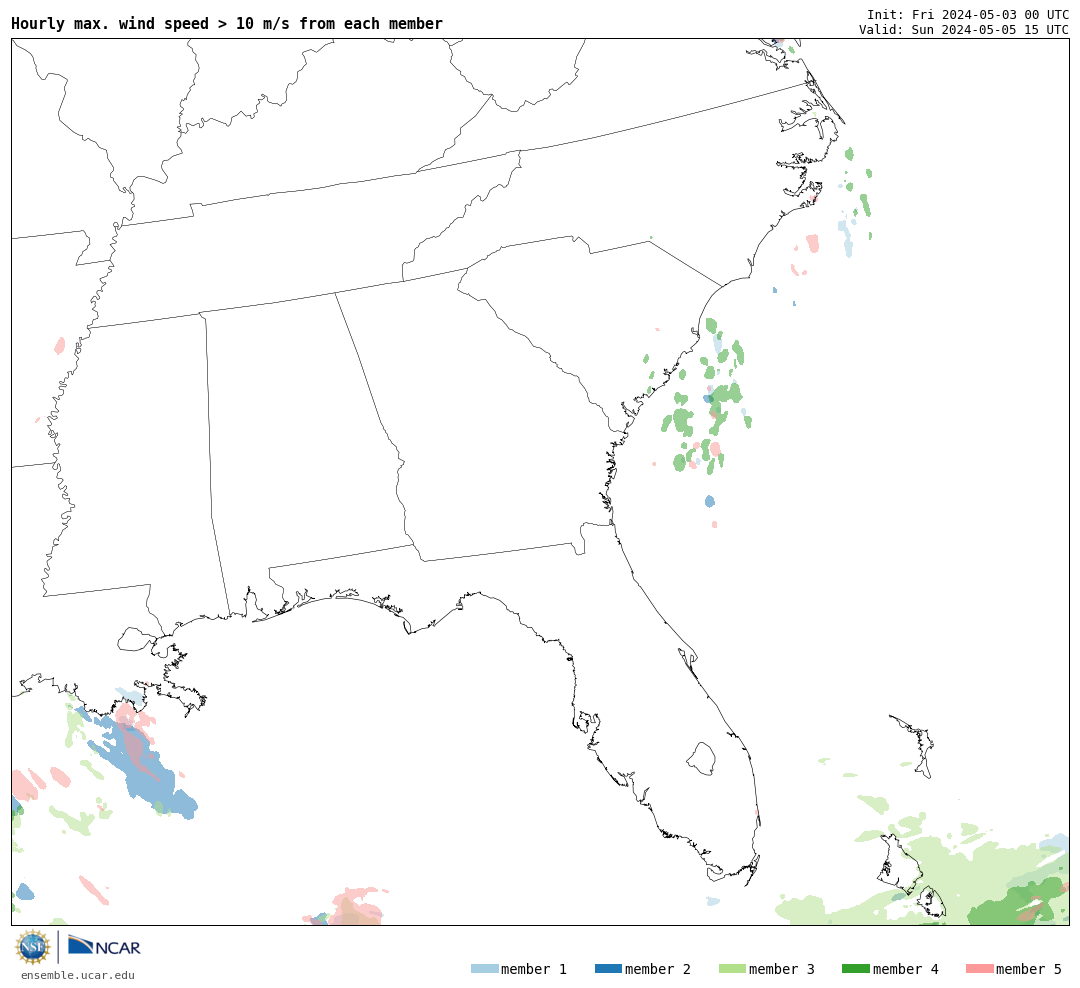The image size is (1080, 988).
Task: Click the 'Valid: Sun 2024-05-05 15 UTC' text
Action: (964, 30)
